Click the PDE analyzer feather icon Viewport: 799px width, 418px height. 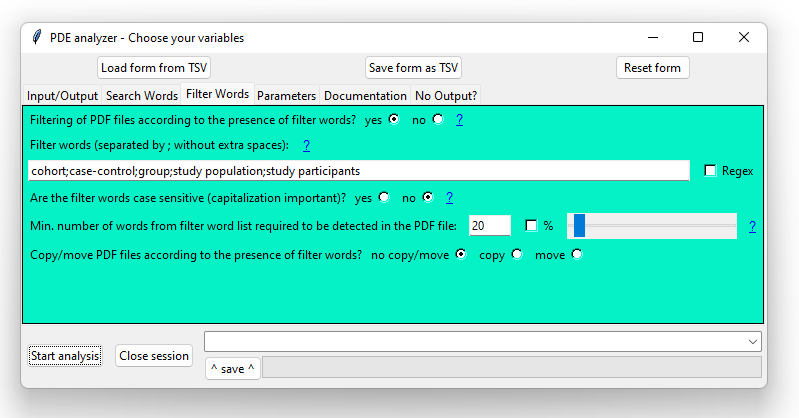point(37,37)
